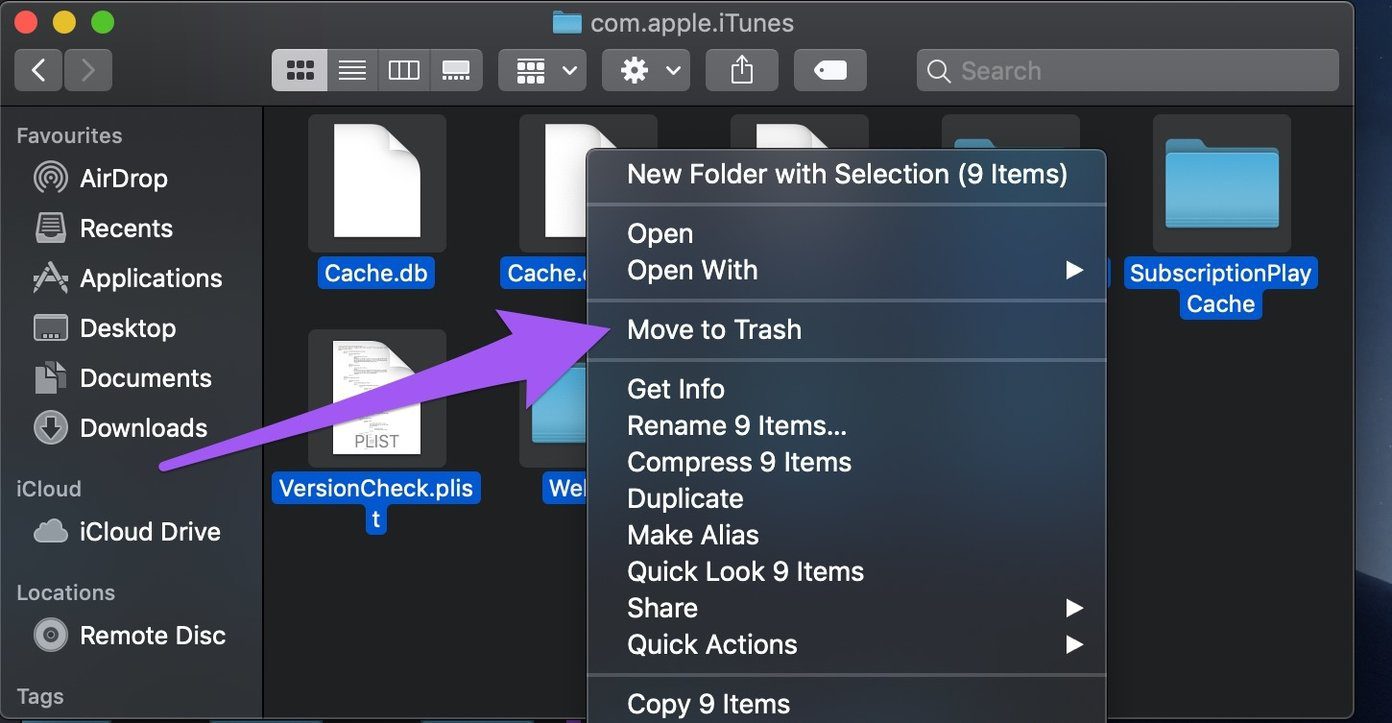Click the iCloud sidebar heading
Image resolution: width=1392 pixels, height=723 pixels.
coord(49,489)
